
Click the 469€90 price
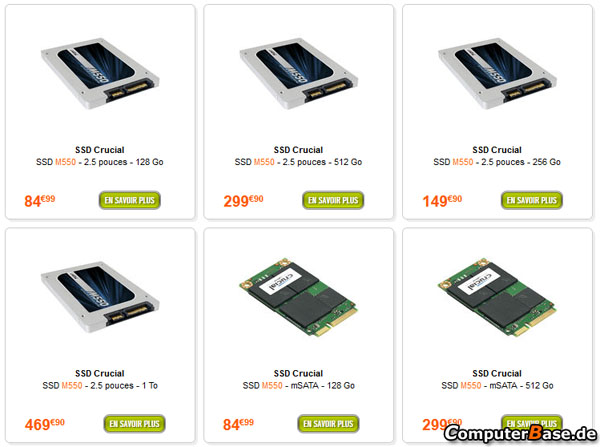click(x=44, y=424)
